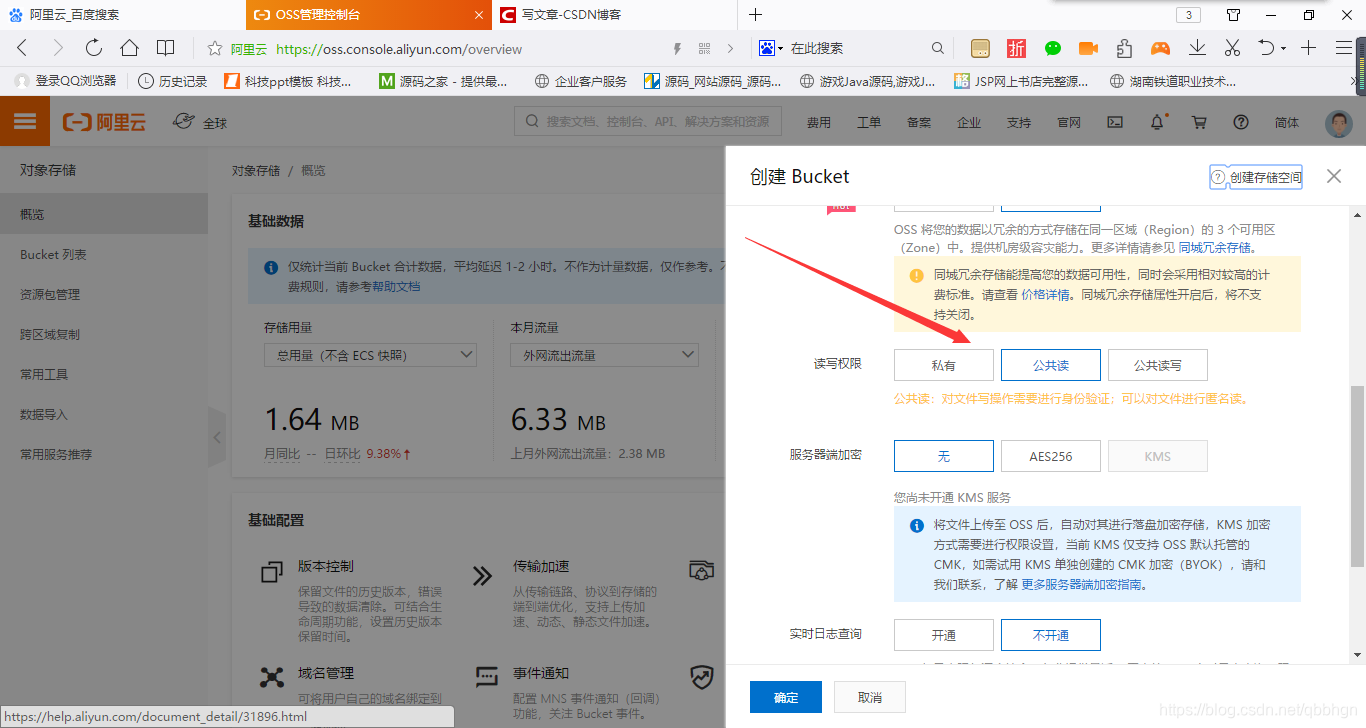Viewport: 1366px width, 728px height.
Task: Open the orange video camera extension
Action: click(1088, 48)
